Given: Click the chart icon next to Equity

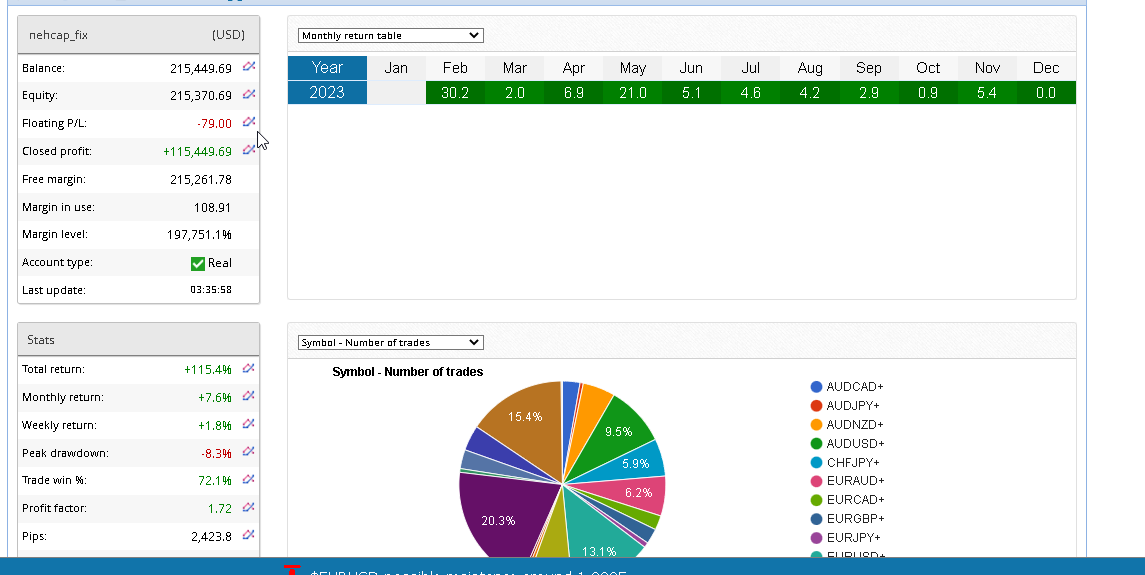Looking at the screenshot, I should [249, 95].
